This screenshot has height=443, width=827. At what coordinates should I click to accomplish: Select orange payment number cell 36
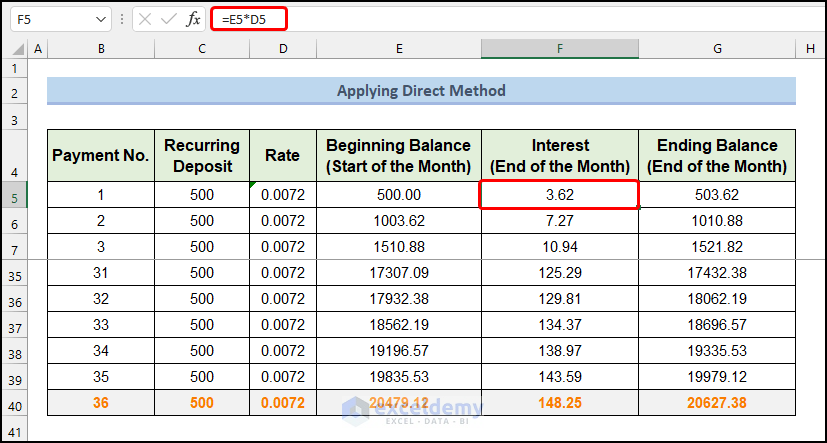pyautogui.click(x=101, y=402)
